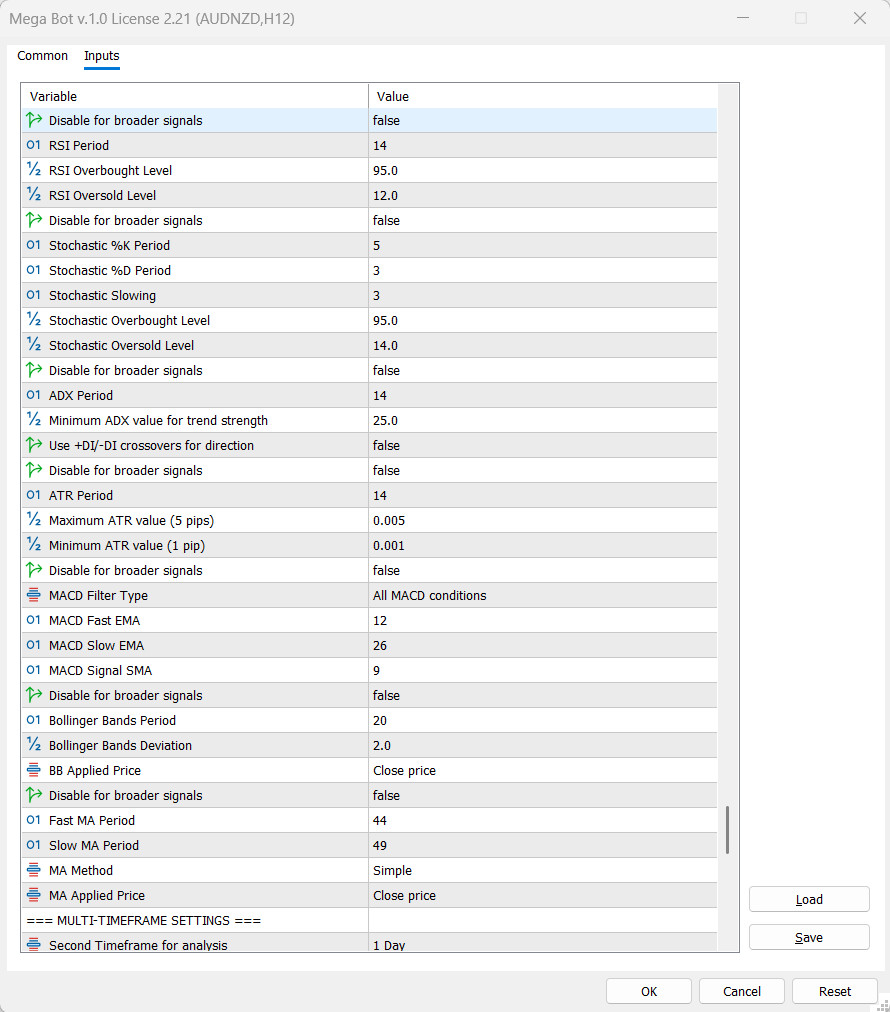Click the integer icon beside Bollinger Bands Period
890x1012 pixels.
tap(34, 720)
